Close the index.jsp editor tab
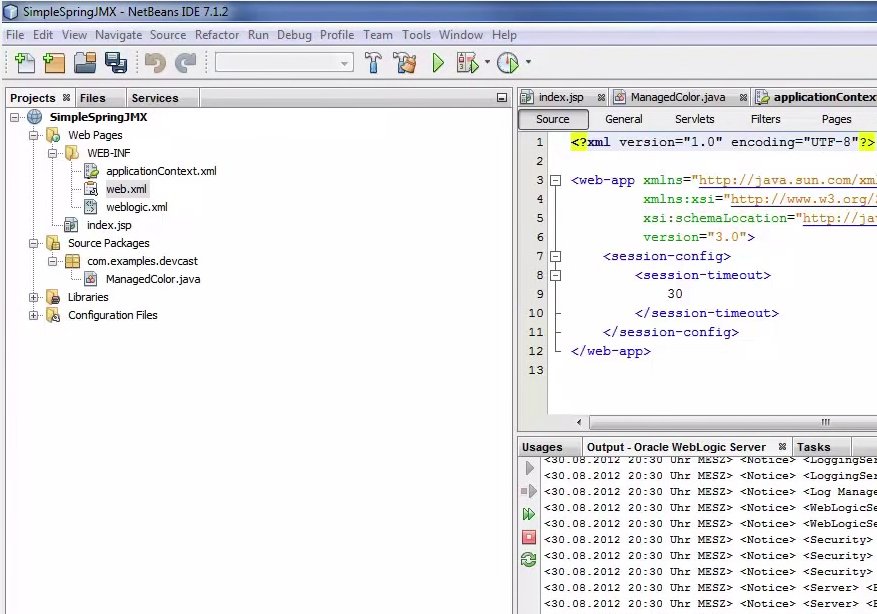The image size is (877, 614). (601, 97)
